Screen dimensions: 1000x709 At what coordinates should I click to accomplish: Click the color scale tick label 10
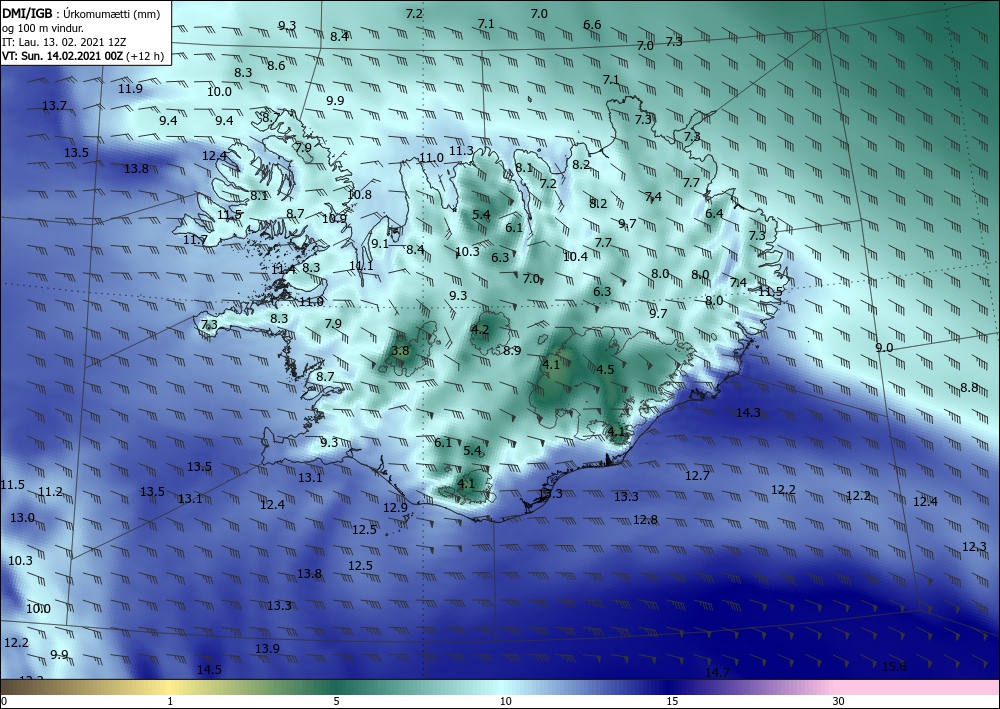click(x=505, y=701)
